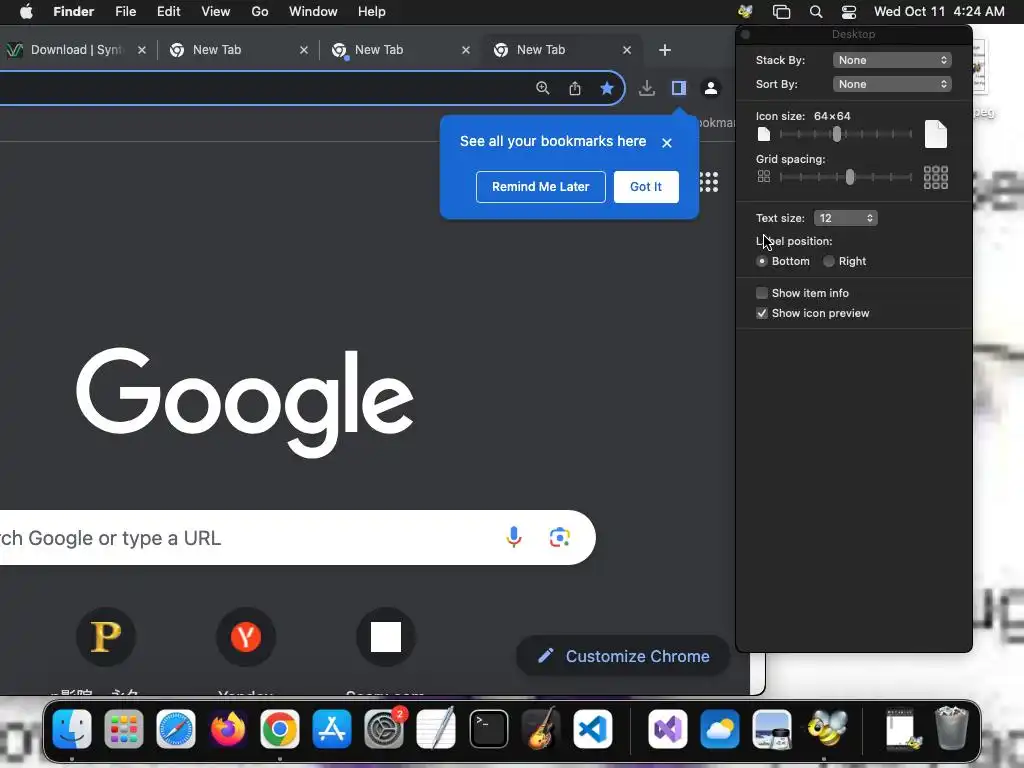
Task: Open the Yandex shortcut tile
Action: tap(246, 637)
